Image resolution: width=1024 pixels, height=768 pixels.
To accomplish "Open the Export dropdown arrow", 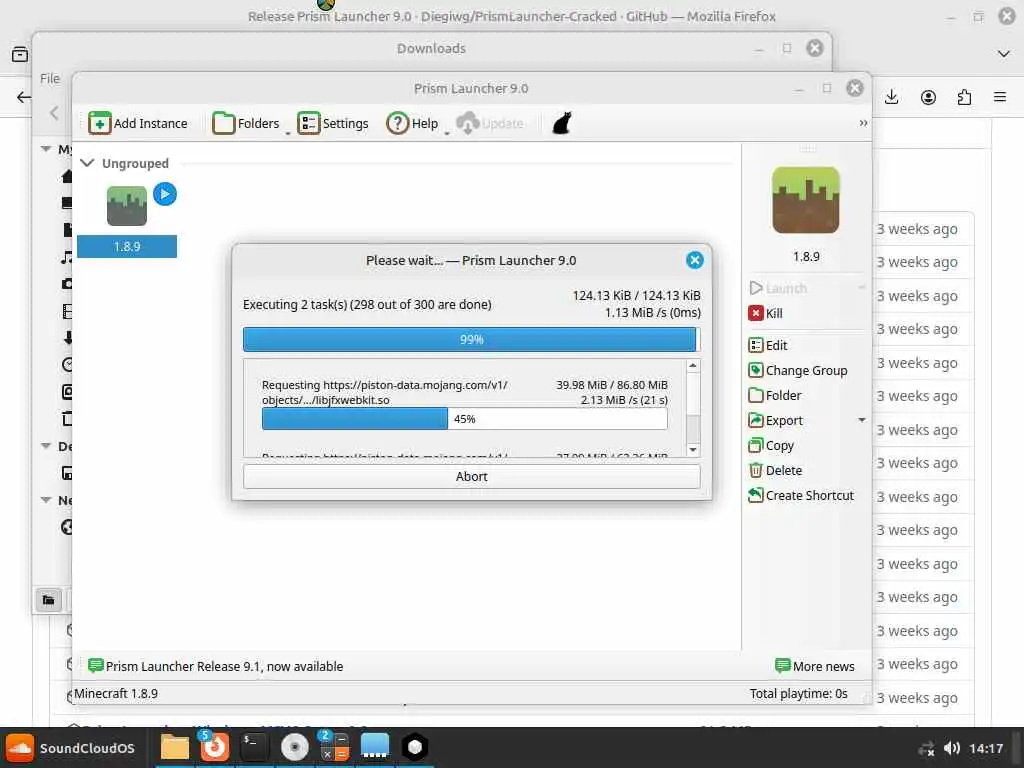I will coord(861,421).
